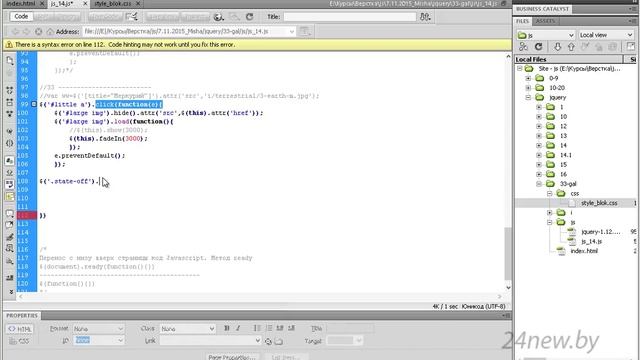The width and height of the screenshot is (640, 360).
Task: Select the folder named 16
Action: [x=563, y=174]
